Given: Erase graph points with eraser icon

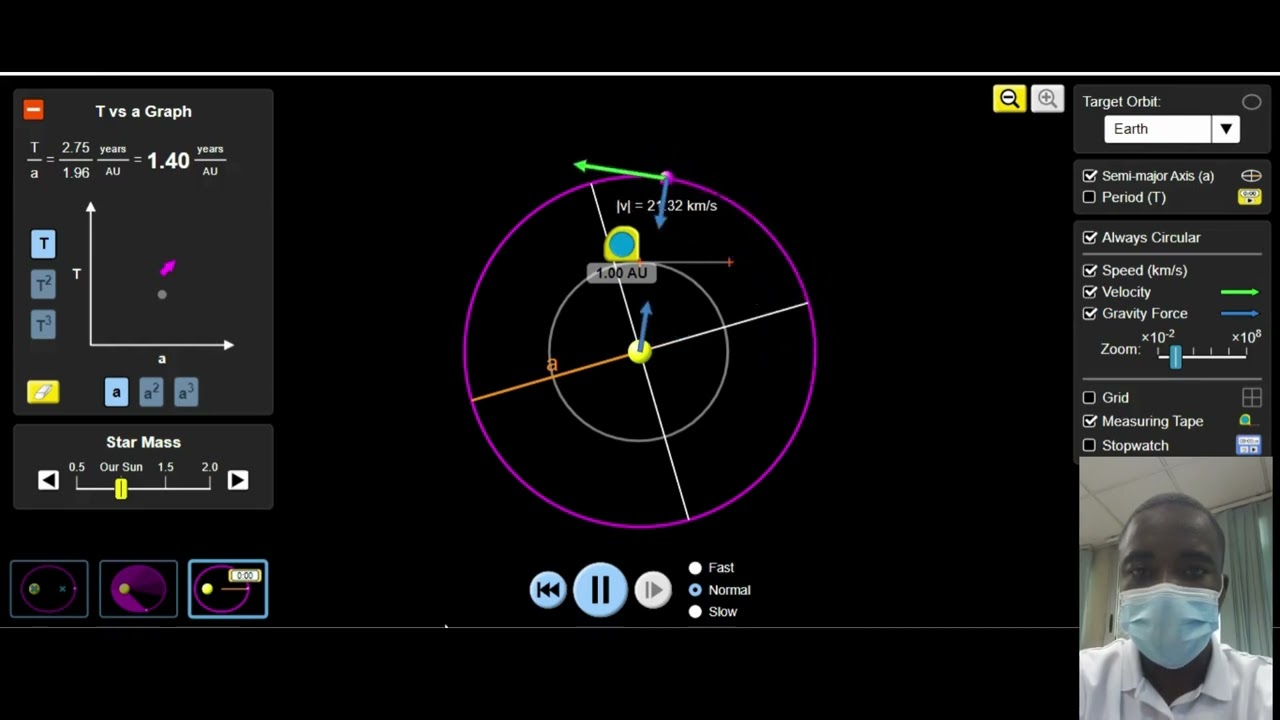Looking at the screenshot, I should pyautogui.click(x=43, y=392).
